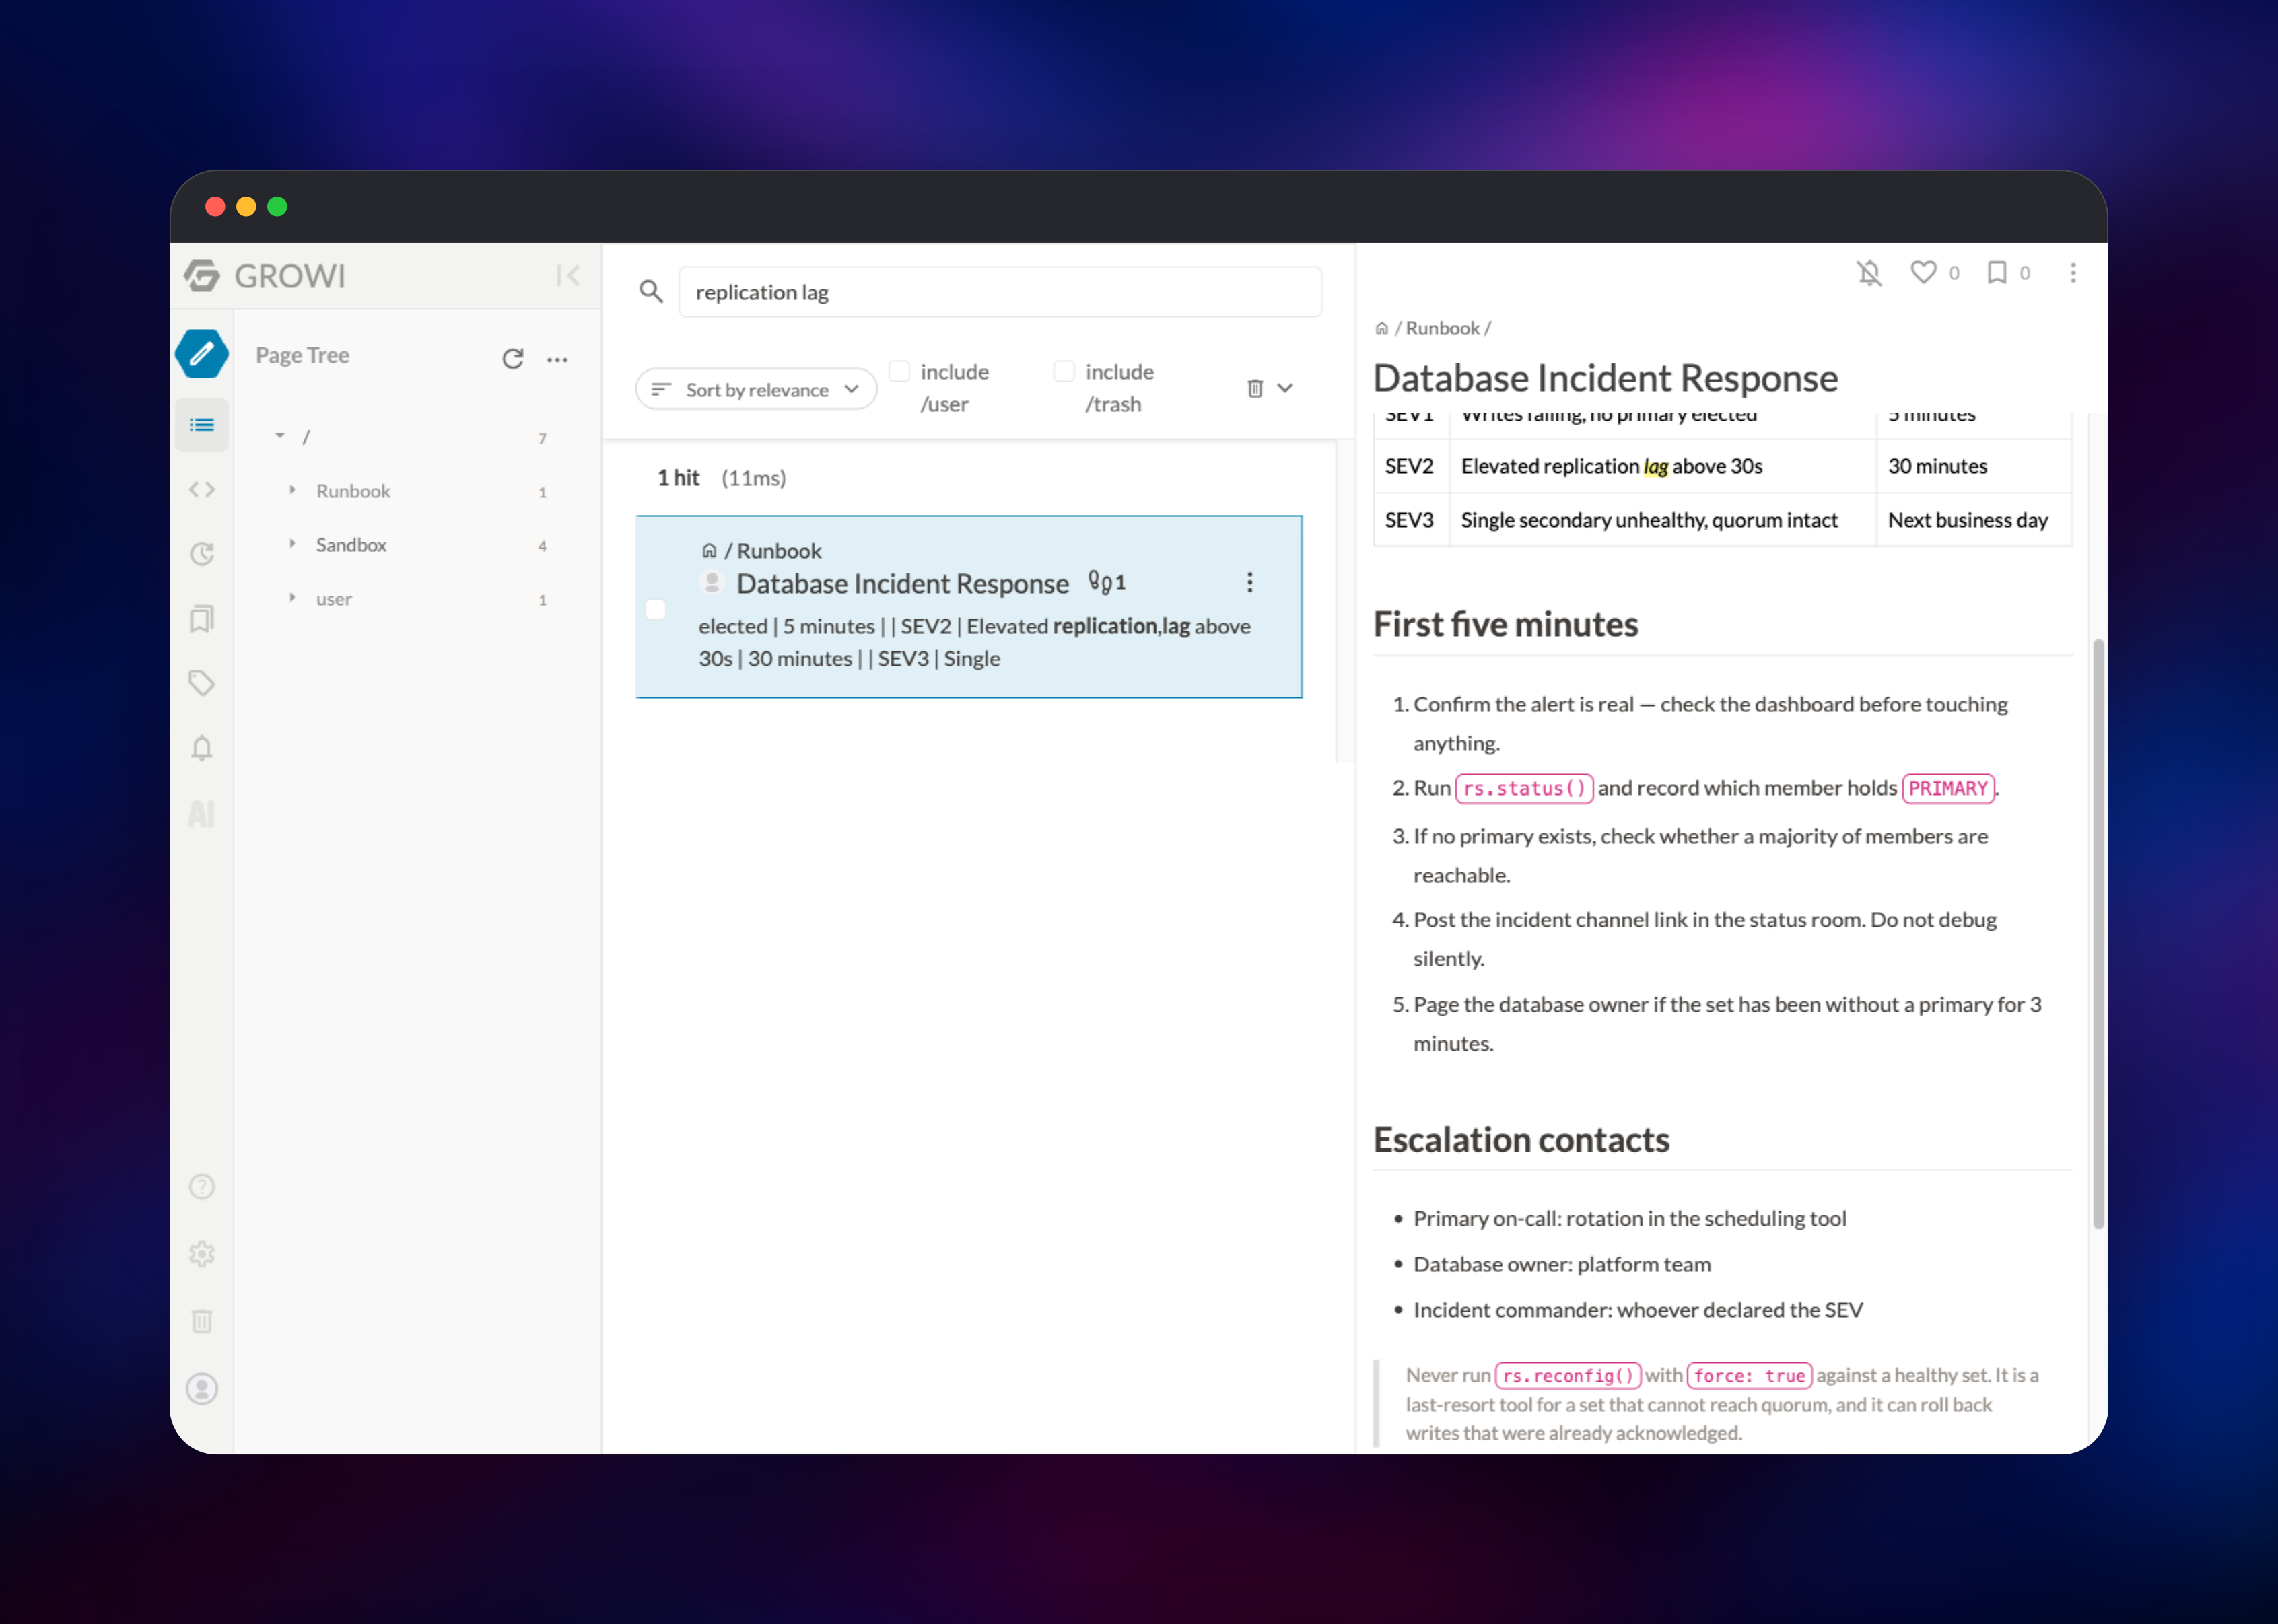Click footprint views icon on search result
Viewport: 2278px width, 1624px height.
(1099, 582)
